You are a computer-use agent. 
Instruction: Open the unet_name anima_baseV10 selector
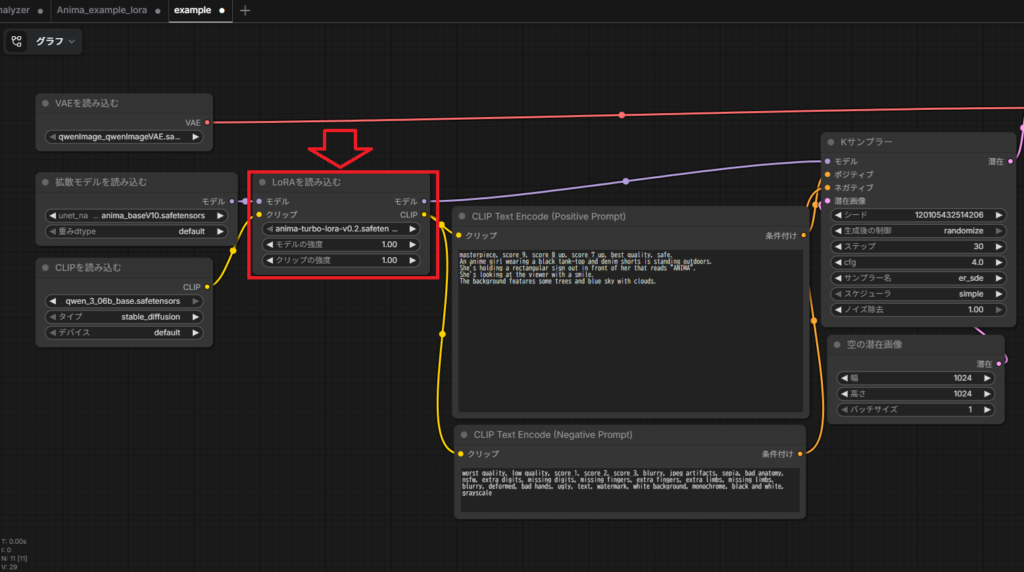click(x=136, y=215)
